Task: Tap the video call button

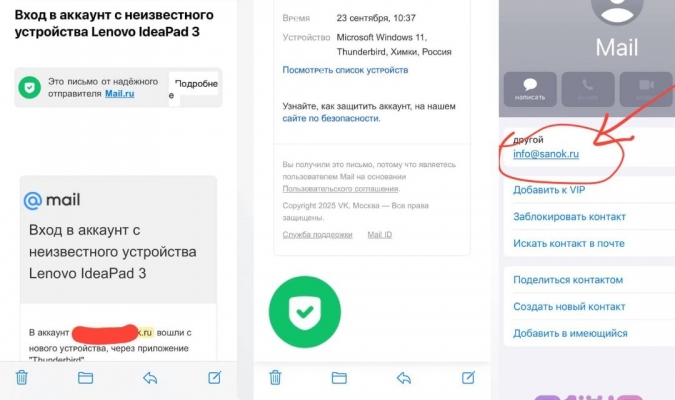Action: [x=646, y=89]
